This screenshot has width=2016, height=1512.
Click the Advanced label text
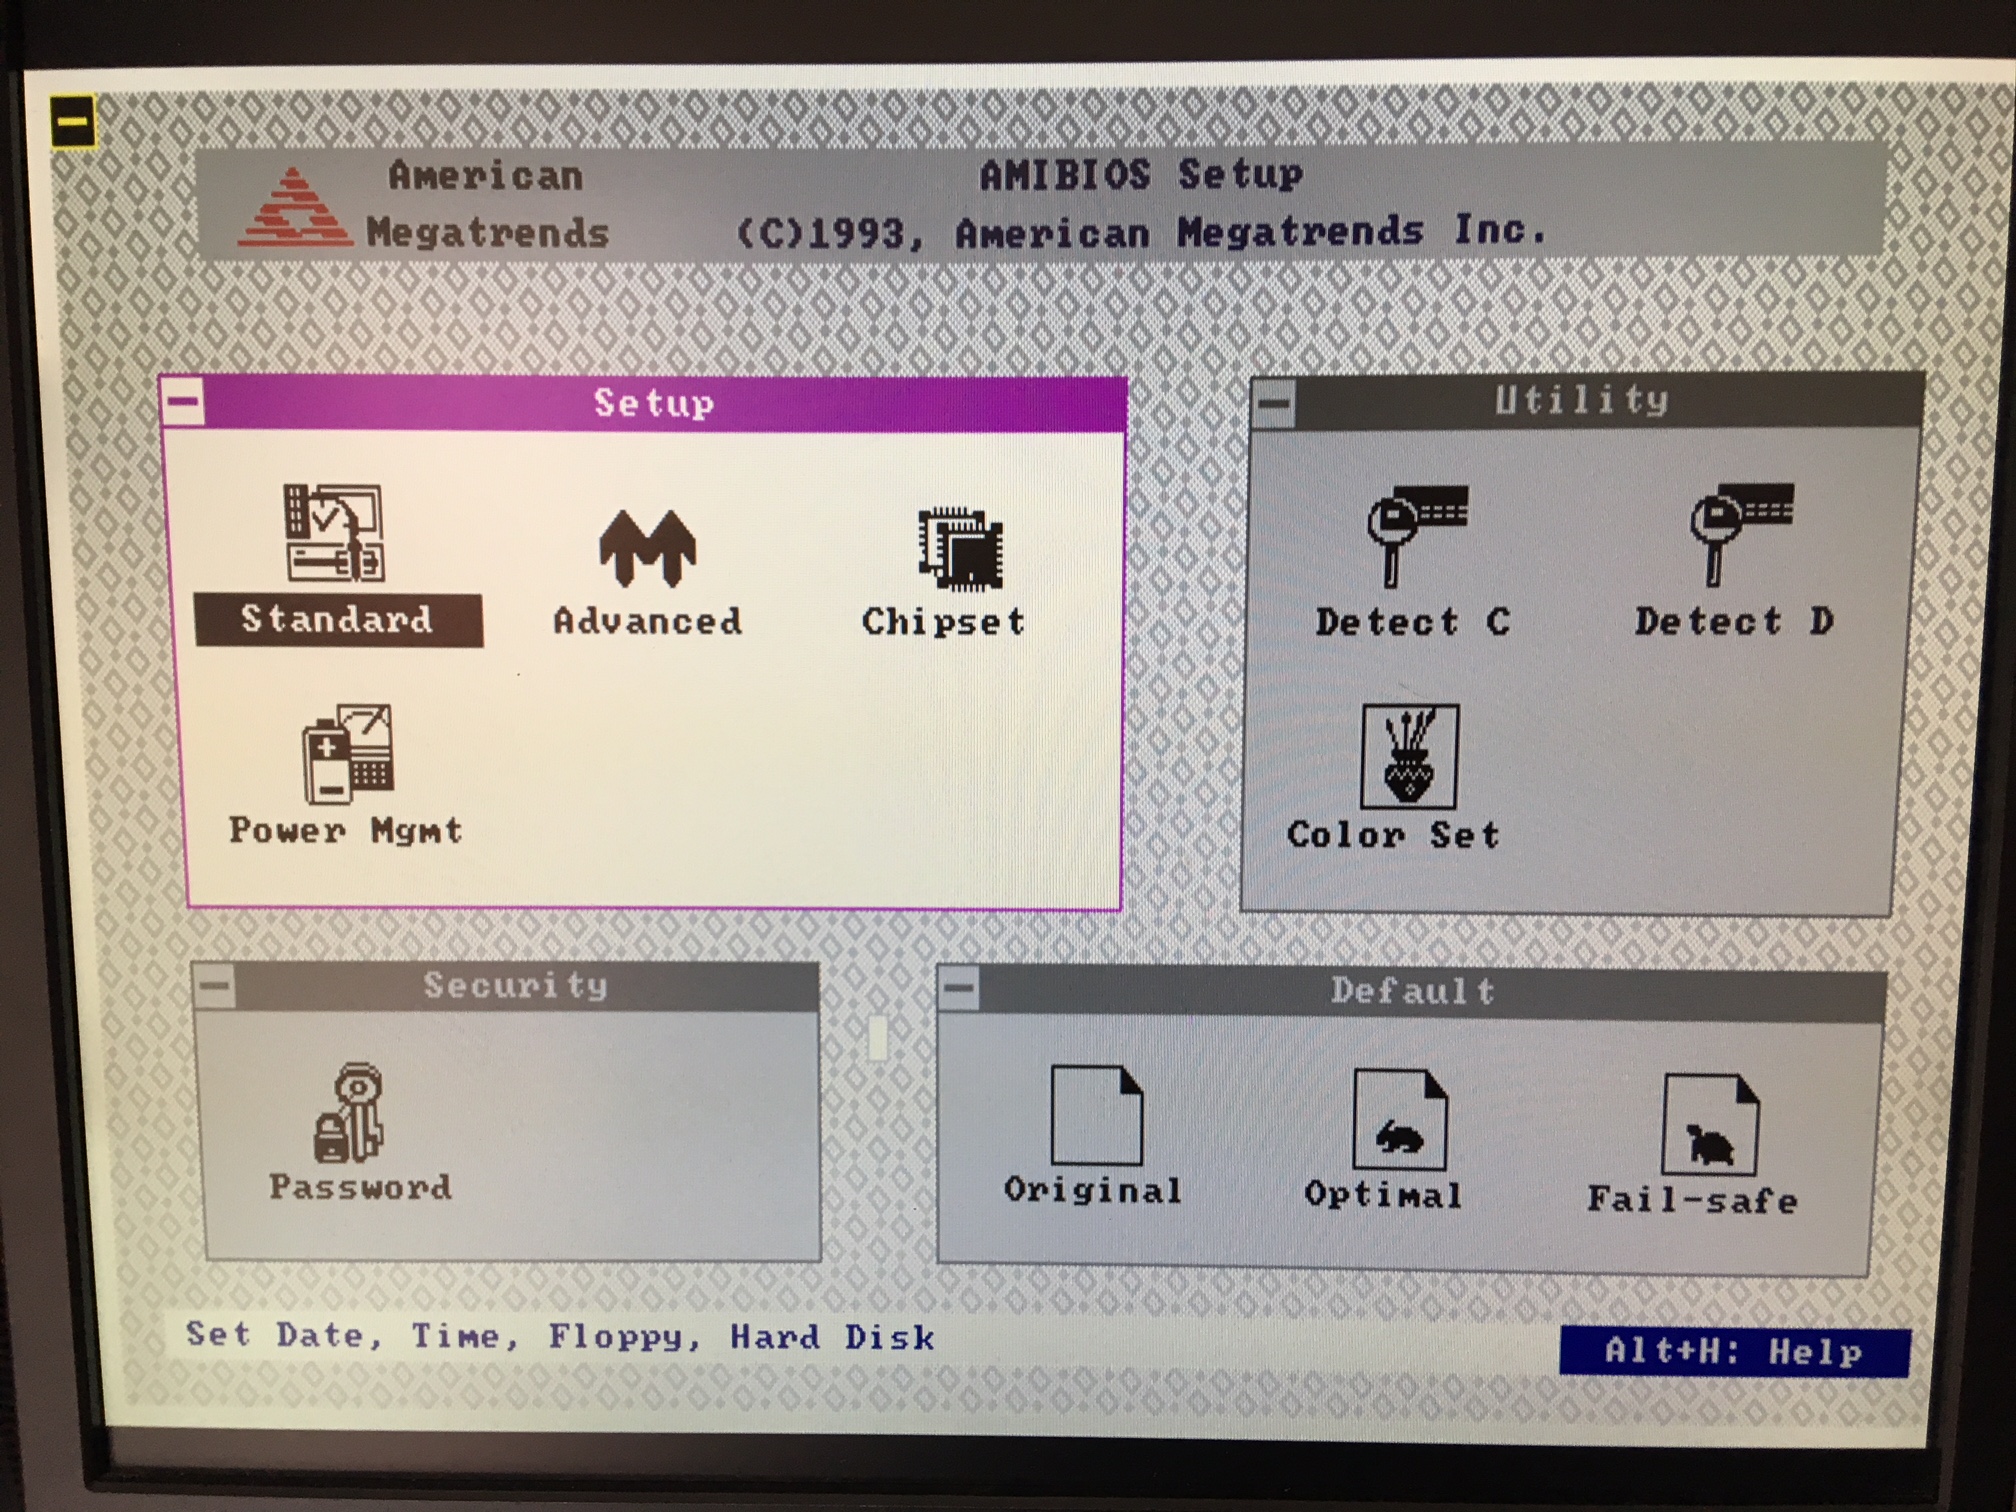click(x=648, y=622)
